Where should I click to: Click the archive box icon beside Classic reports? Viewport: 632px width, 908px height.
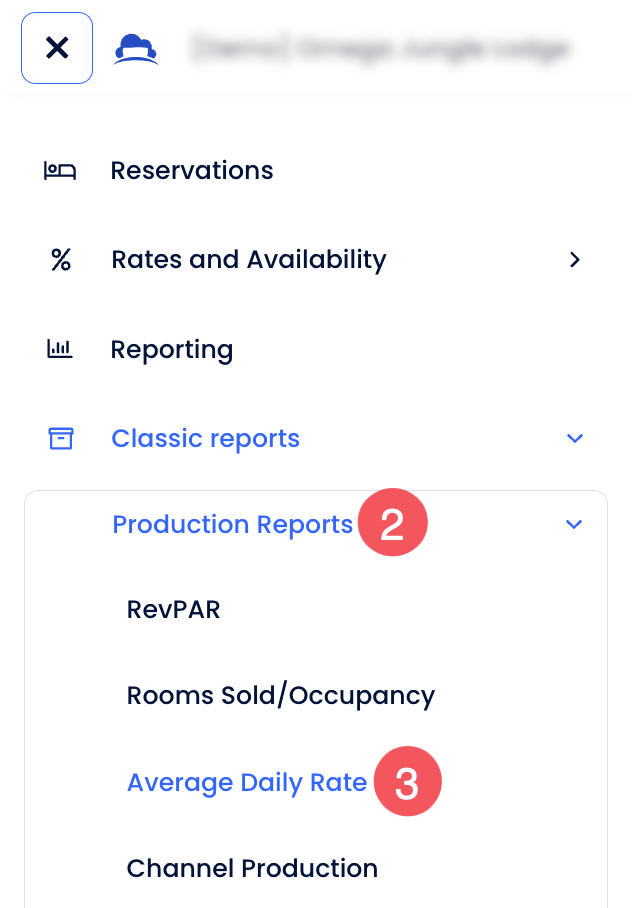(x=61, y=438)
